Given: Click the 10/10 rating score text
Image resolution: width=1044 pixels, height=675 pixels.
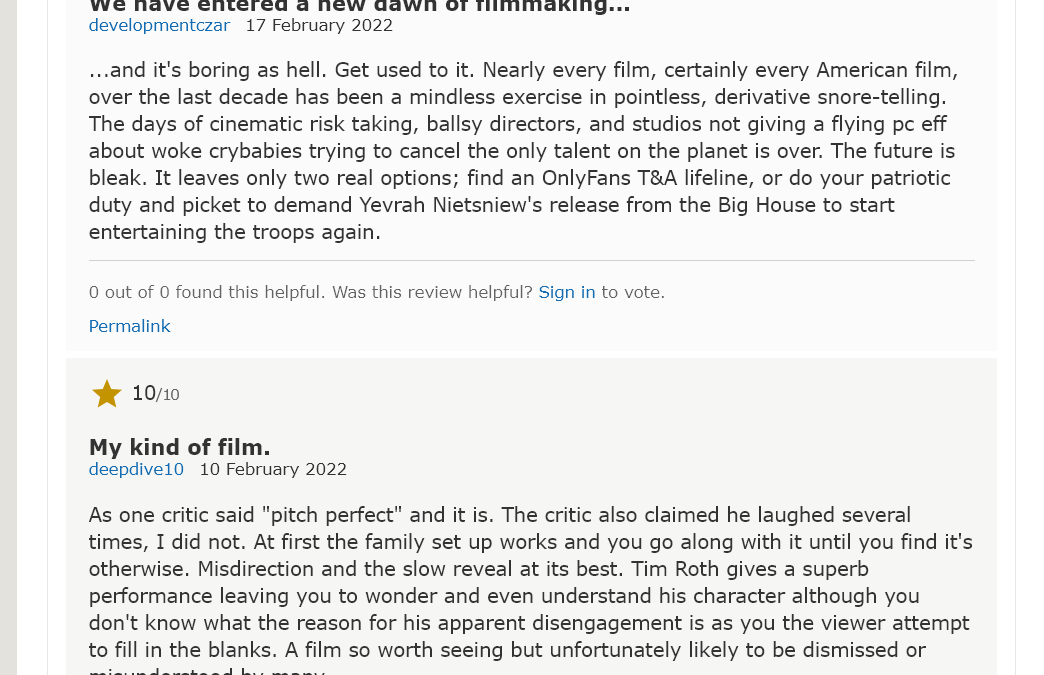Looking at the screenshot, I should tap(155, 394).
